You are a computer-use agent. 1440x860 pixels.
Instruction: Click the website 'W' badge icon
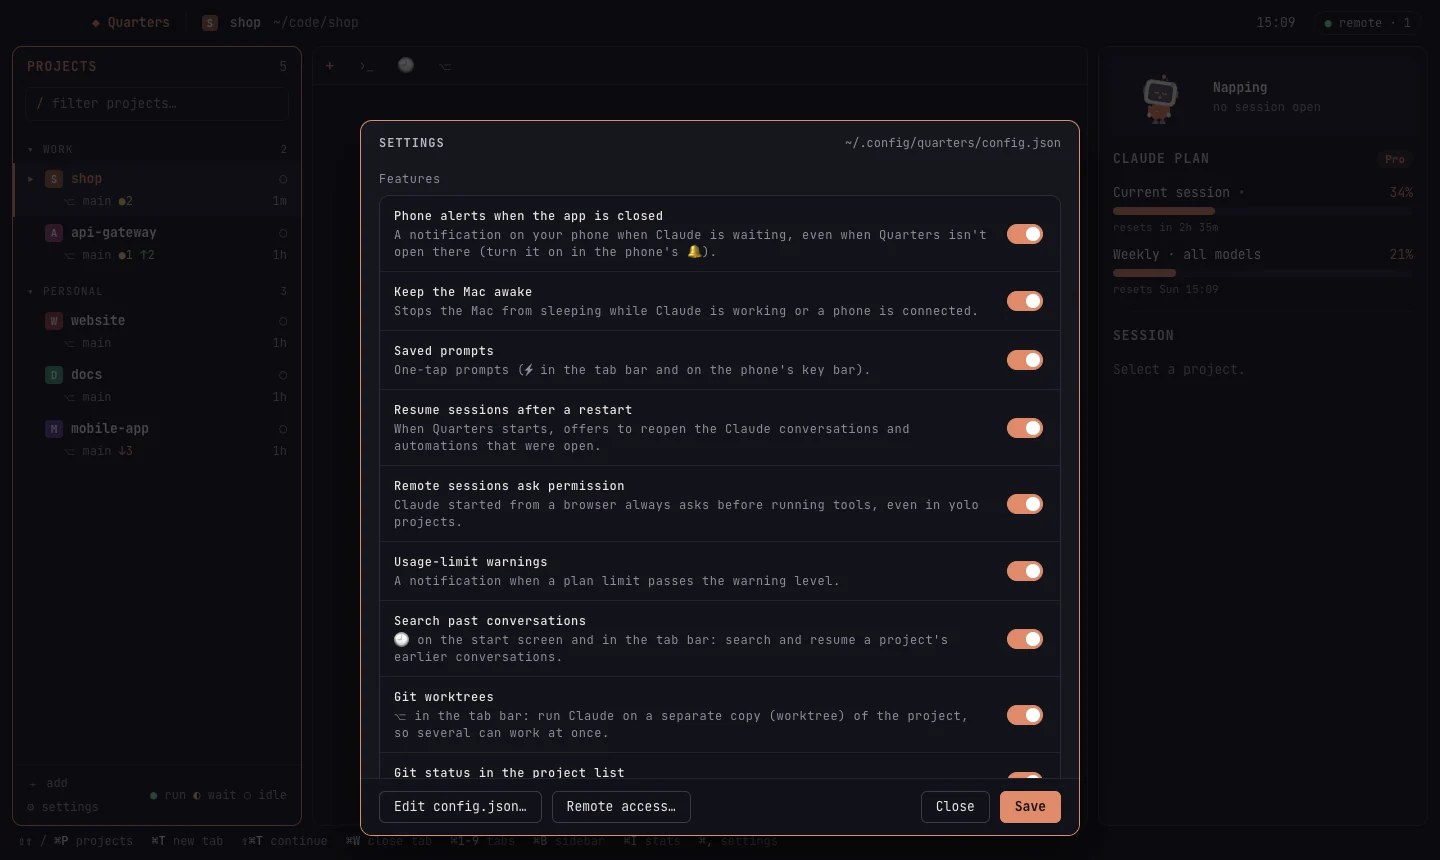[54, 321]
